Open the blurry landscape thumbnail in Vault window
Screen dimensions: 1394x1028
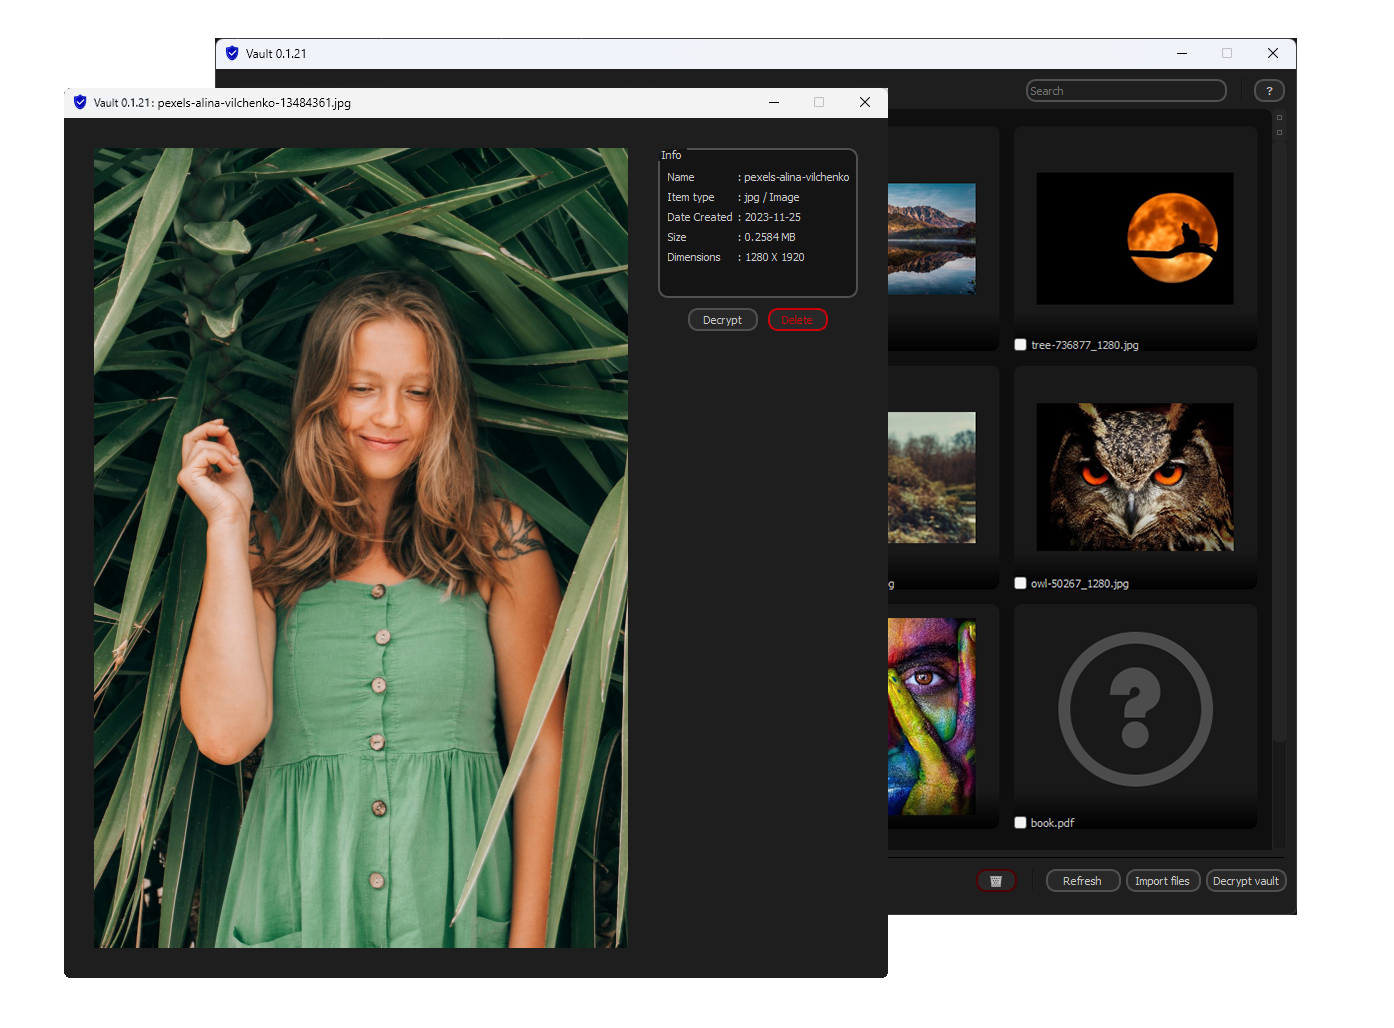click(931, 477)
